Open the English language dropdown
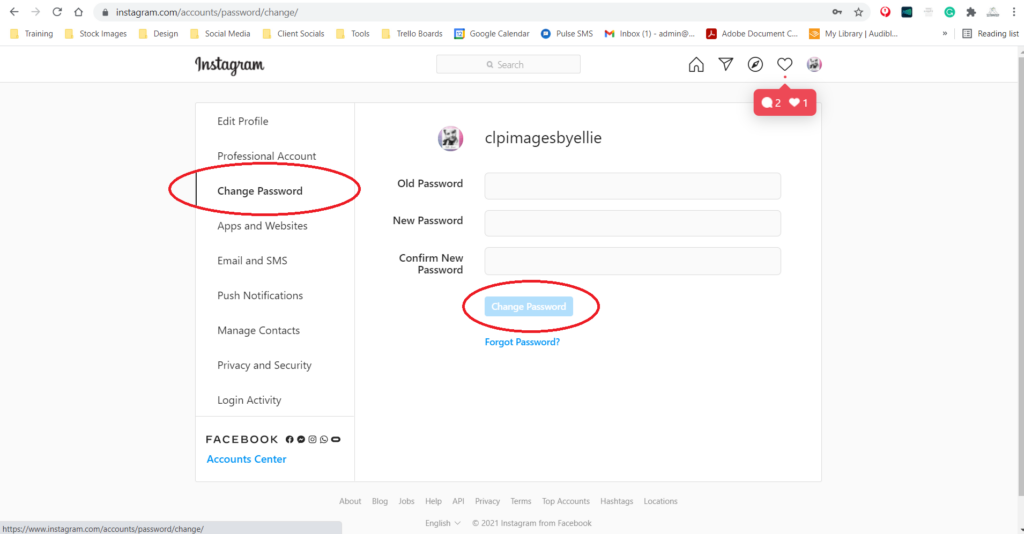1024x534 pixels. 443,523
